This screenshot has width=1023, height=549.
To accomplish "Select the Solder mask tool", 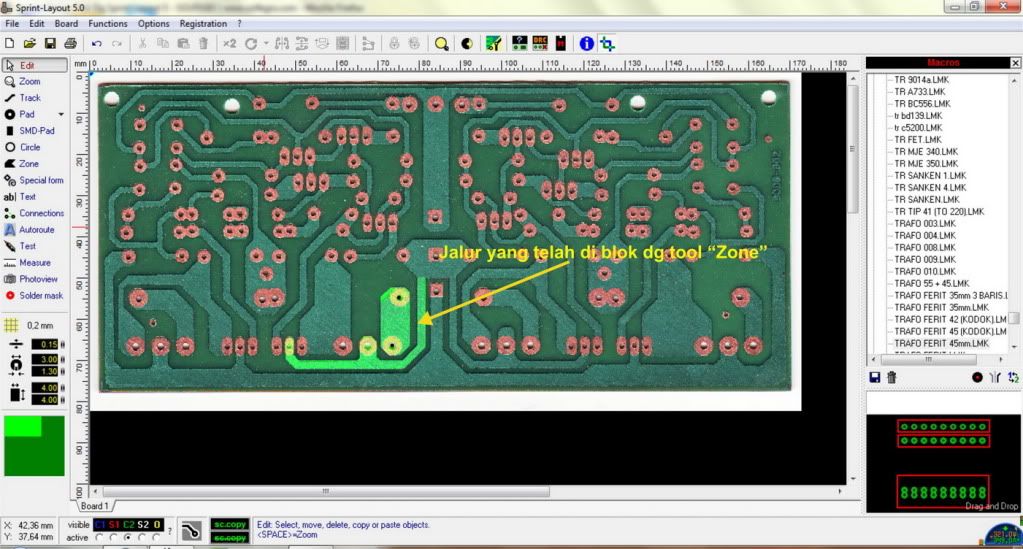I will [33, 296].
